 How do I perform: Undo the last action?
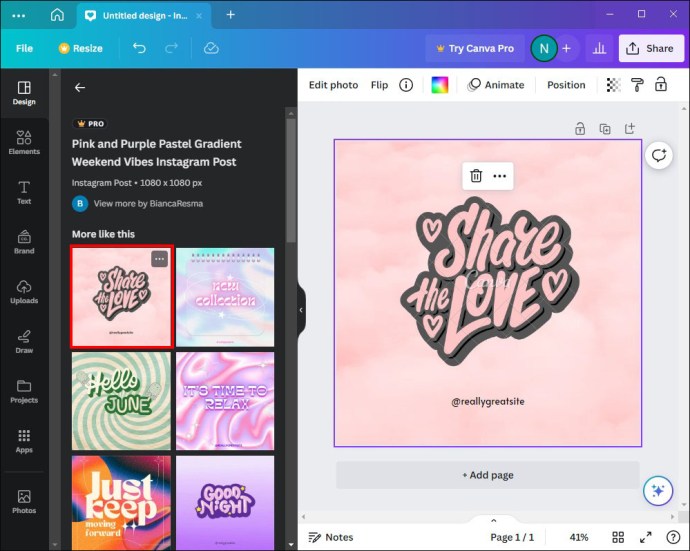139,48
